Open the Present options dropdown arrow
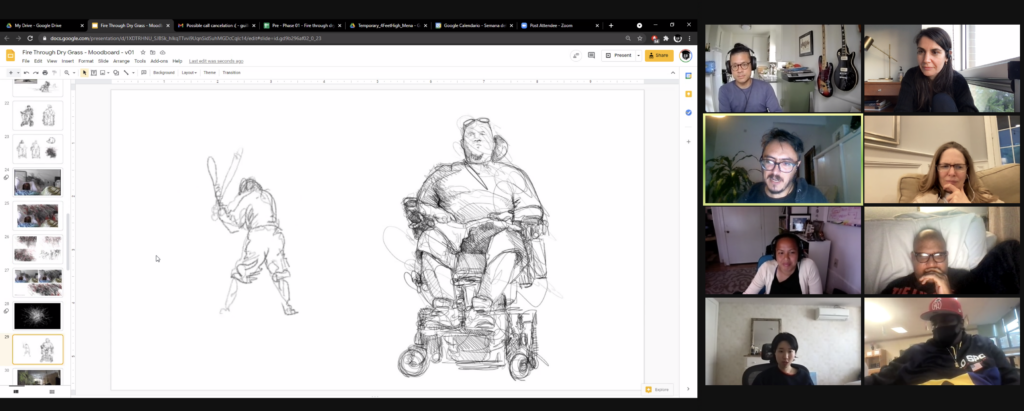The height and width of the screenshot is (411, 1024). (x=636, y=55)
